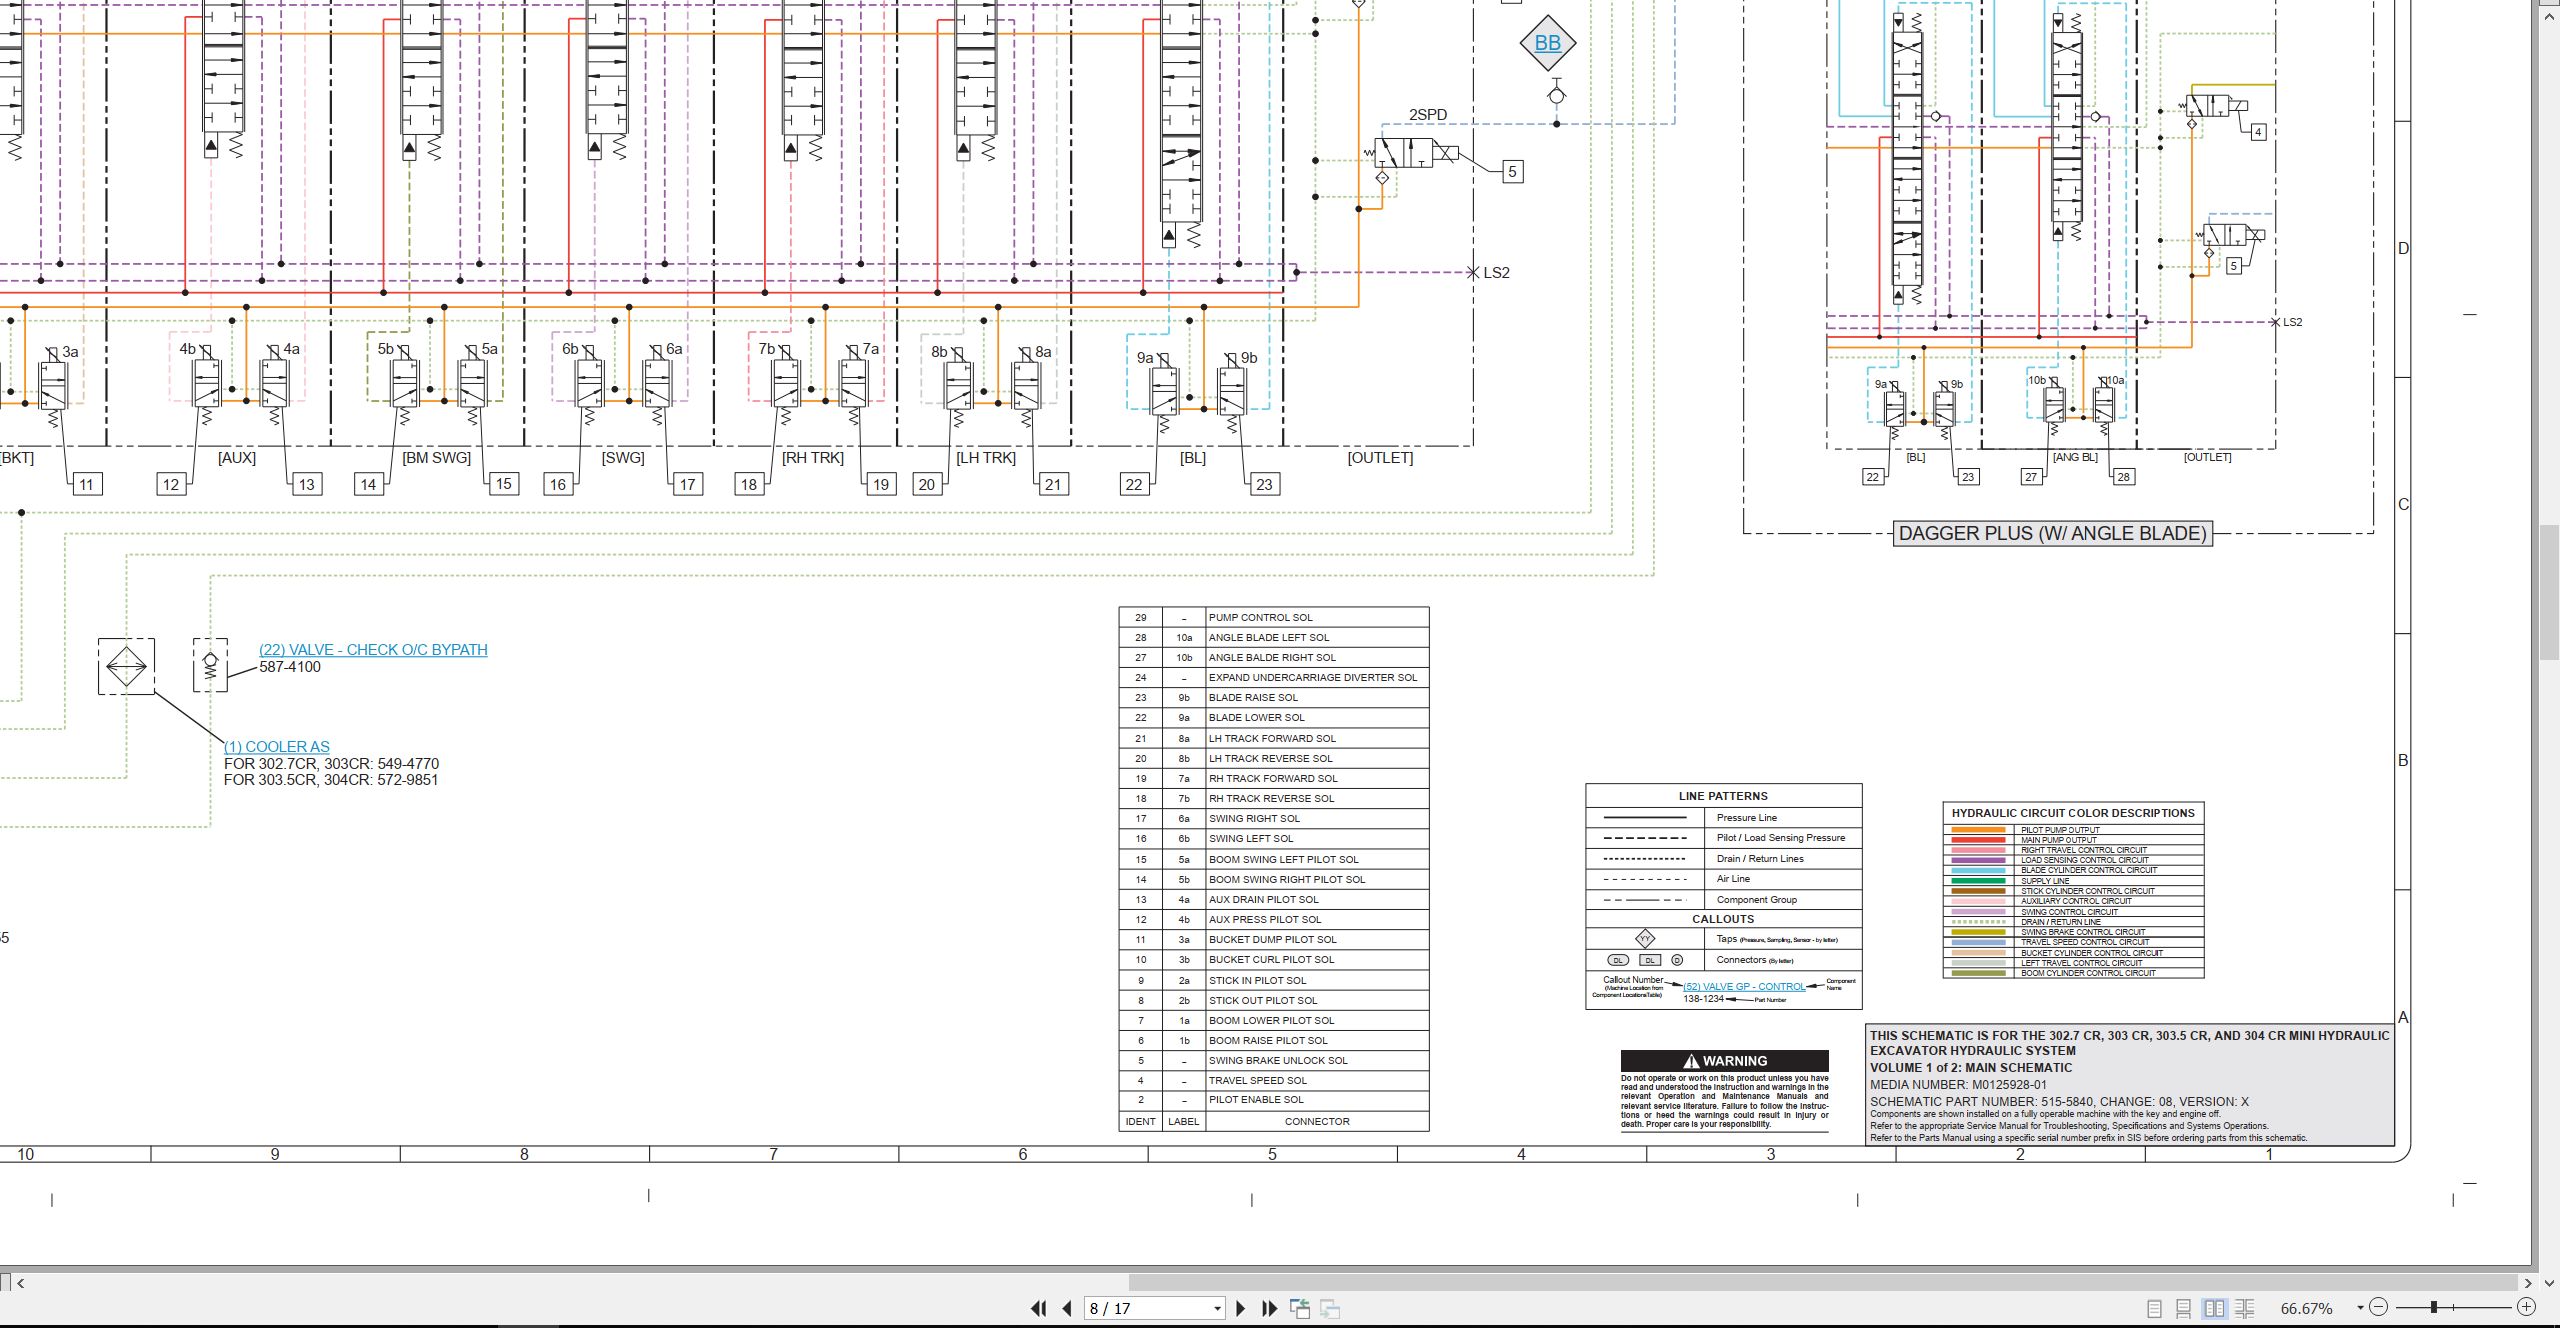Click the BOOM RAISE PILOT SOL row

tap(1273, 1040)
